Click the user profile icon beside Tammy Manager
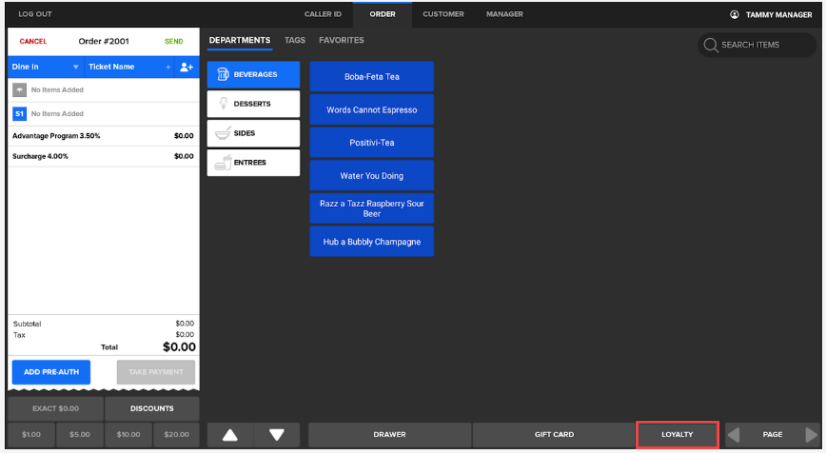The image size is (826, 453). coord(734,15)
